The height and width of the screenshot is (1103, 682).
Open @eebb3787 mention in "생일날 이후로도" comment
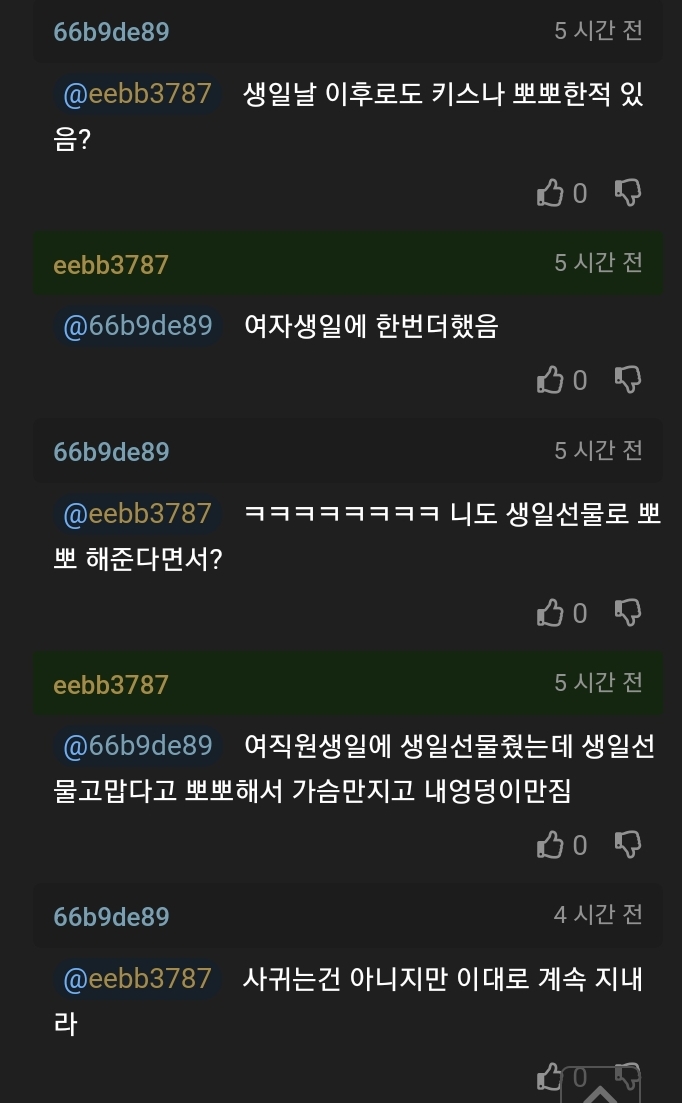[x=137, y=95]
